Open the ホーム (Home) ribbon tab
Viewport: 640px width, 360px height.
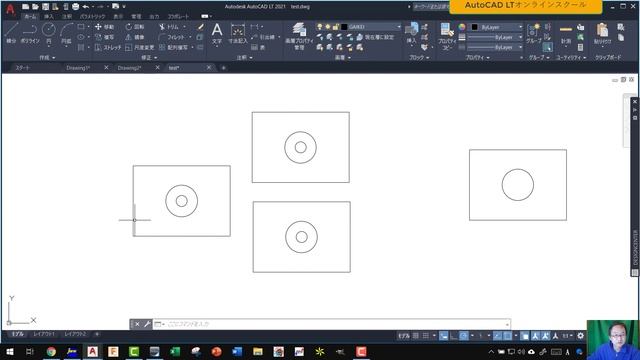coord(30,17)
